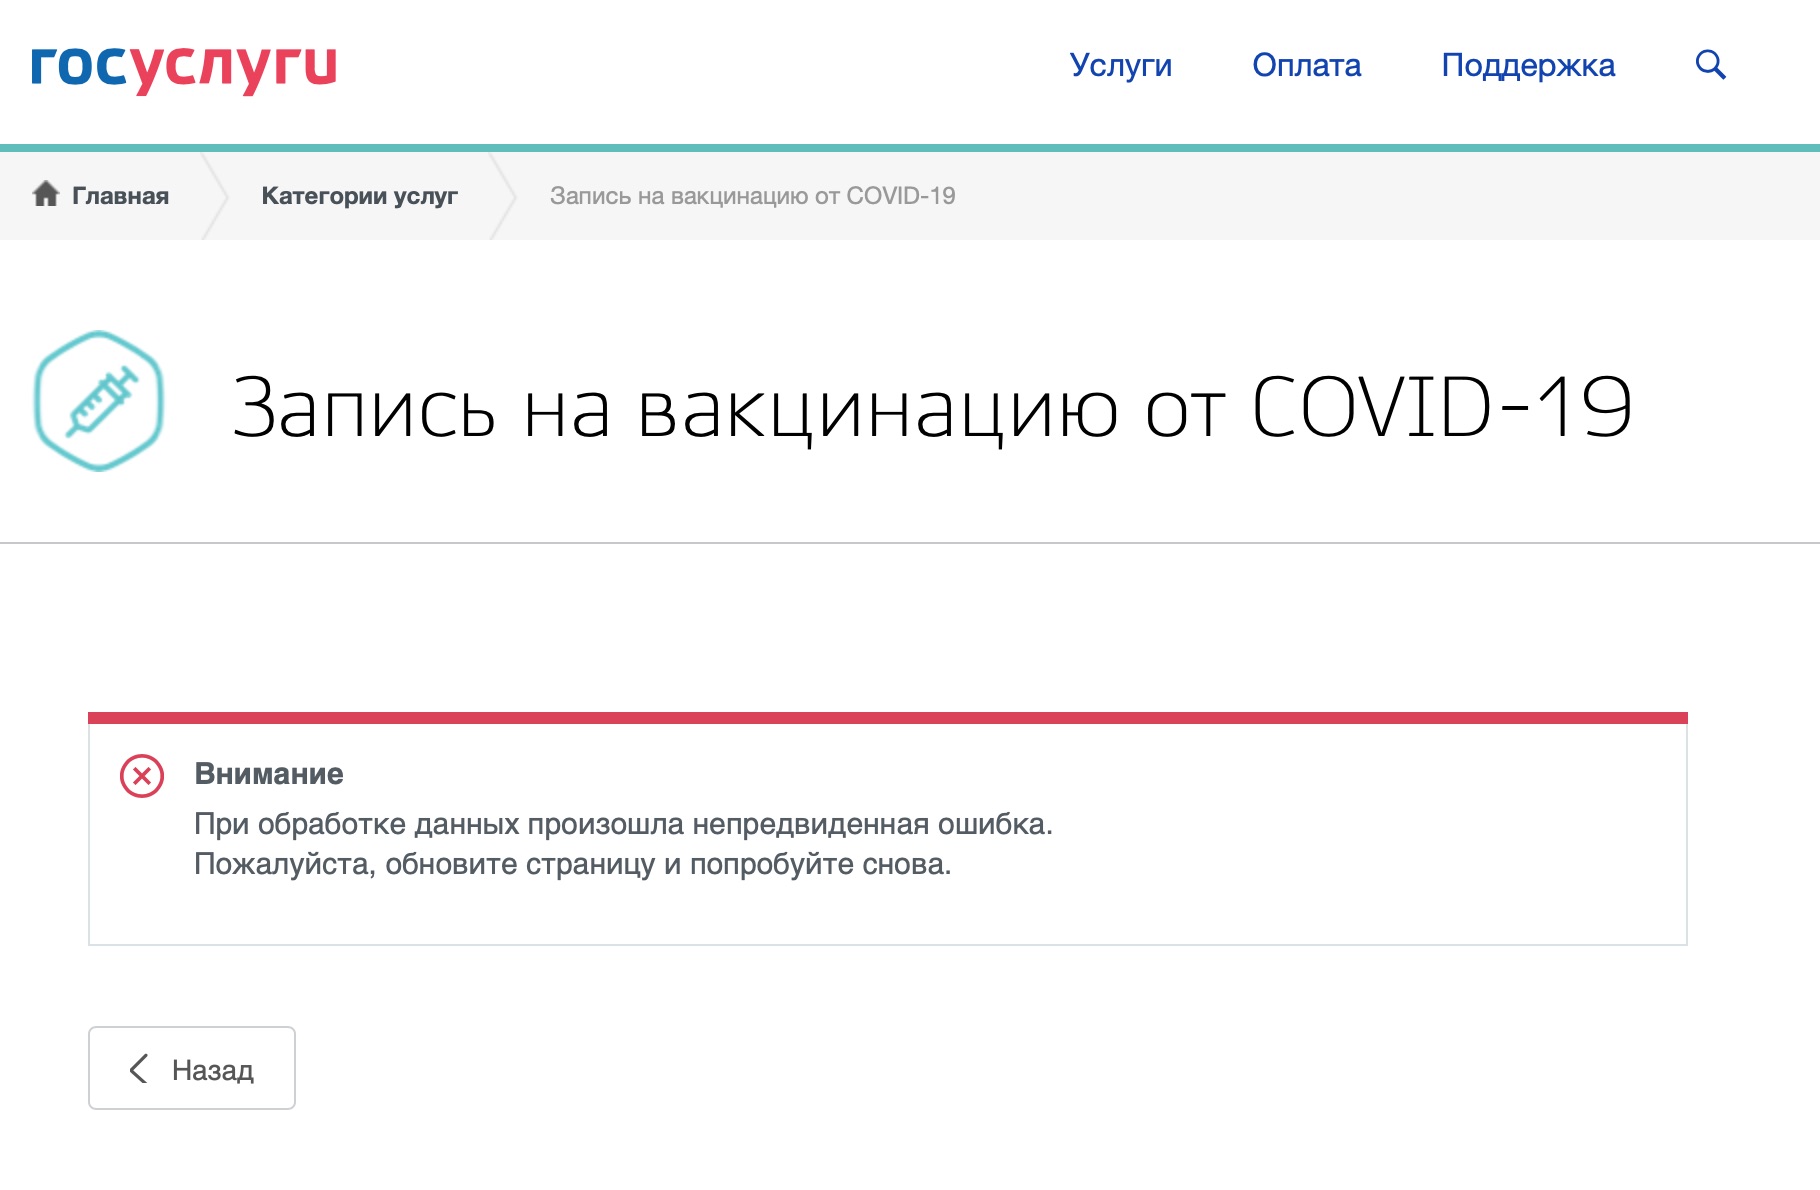Click the red error cross icon
1820x1190 pixels.
142,776
